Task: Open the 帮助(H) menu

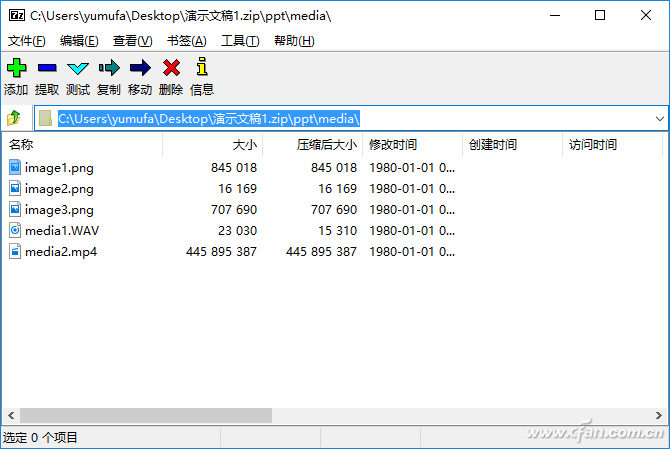Action: (294, 41)
